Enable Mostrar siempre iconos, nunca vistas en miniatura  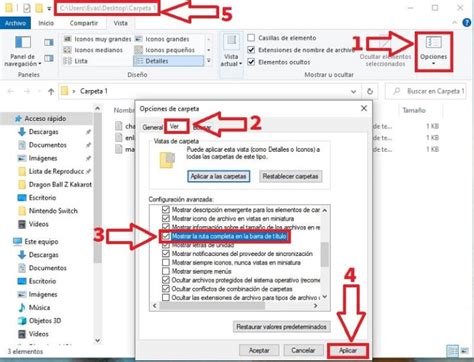point(166,262)
